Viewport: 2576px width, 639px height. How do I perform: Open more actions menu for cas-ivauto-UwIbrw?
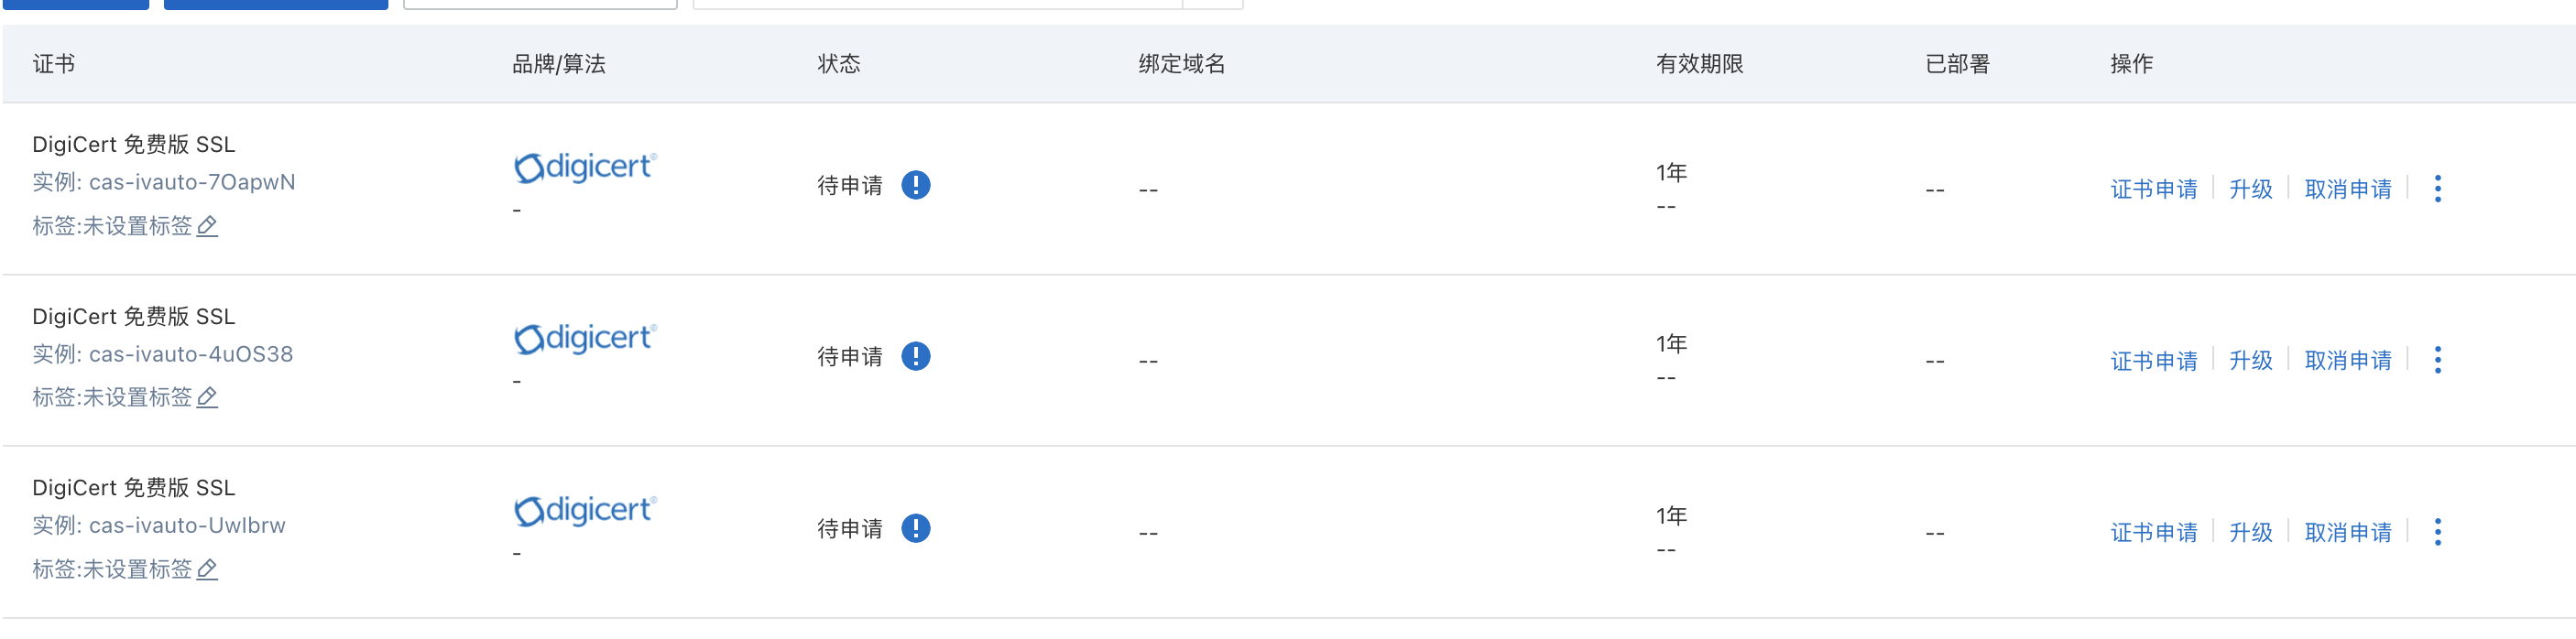(x=2437, y=532)
